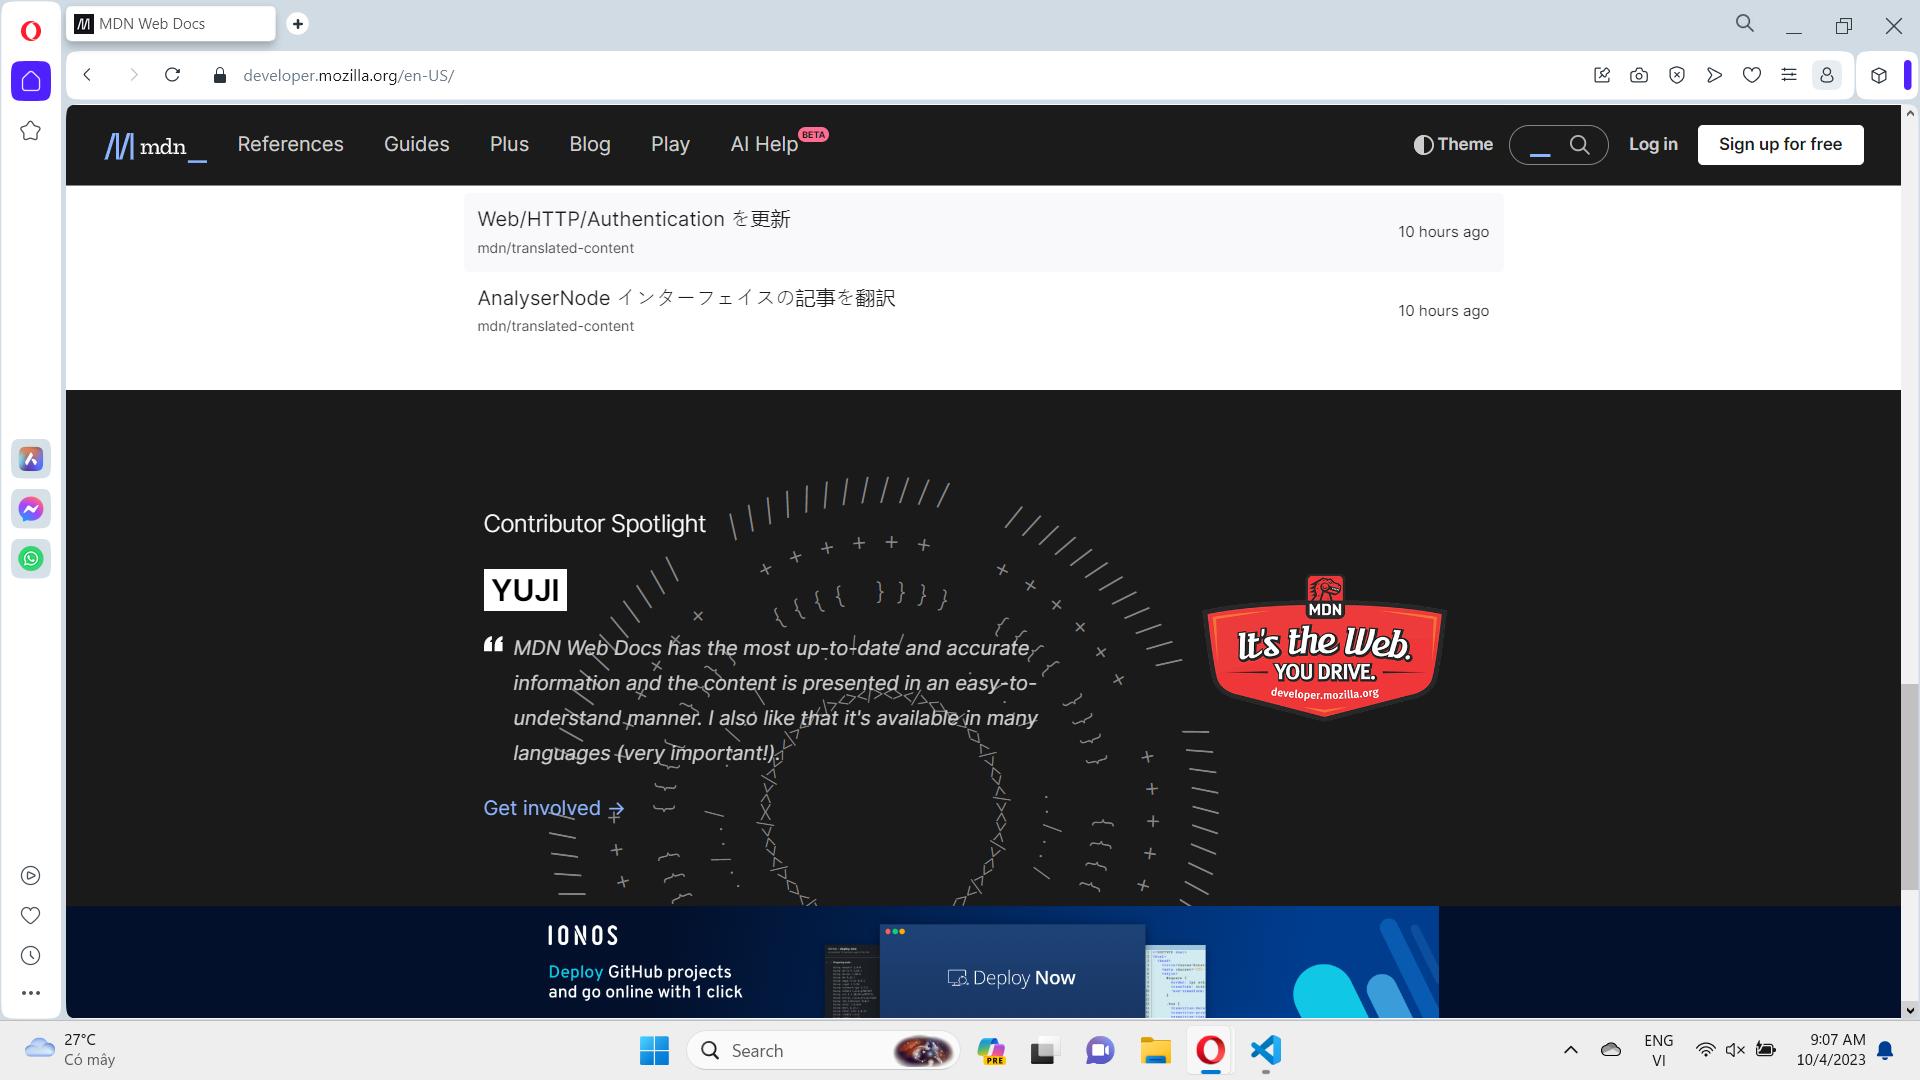The height and width of the screenshot is (1080, 1920).
Task: Expand the References dropdown menu
Action: tap(290, 144)
